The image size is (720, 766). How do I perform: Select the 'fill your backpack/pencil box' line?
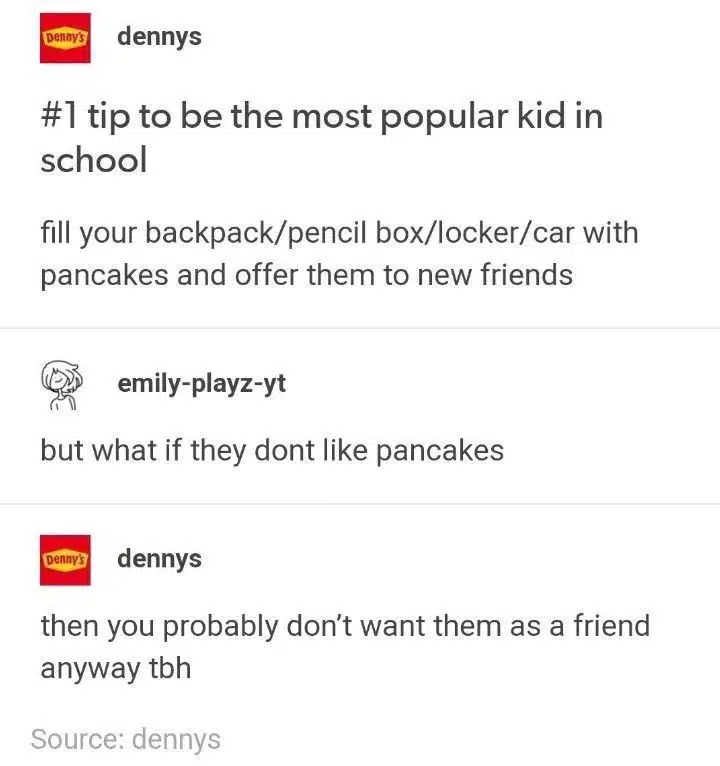[339, 233]
